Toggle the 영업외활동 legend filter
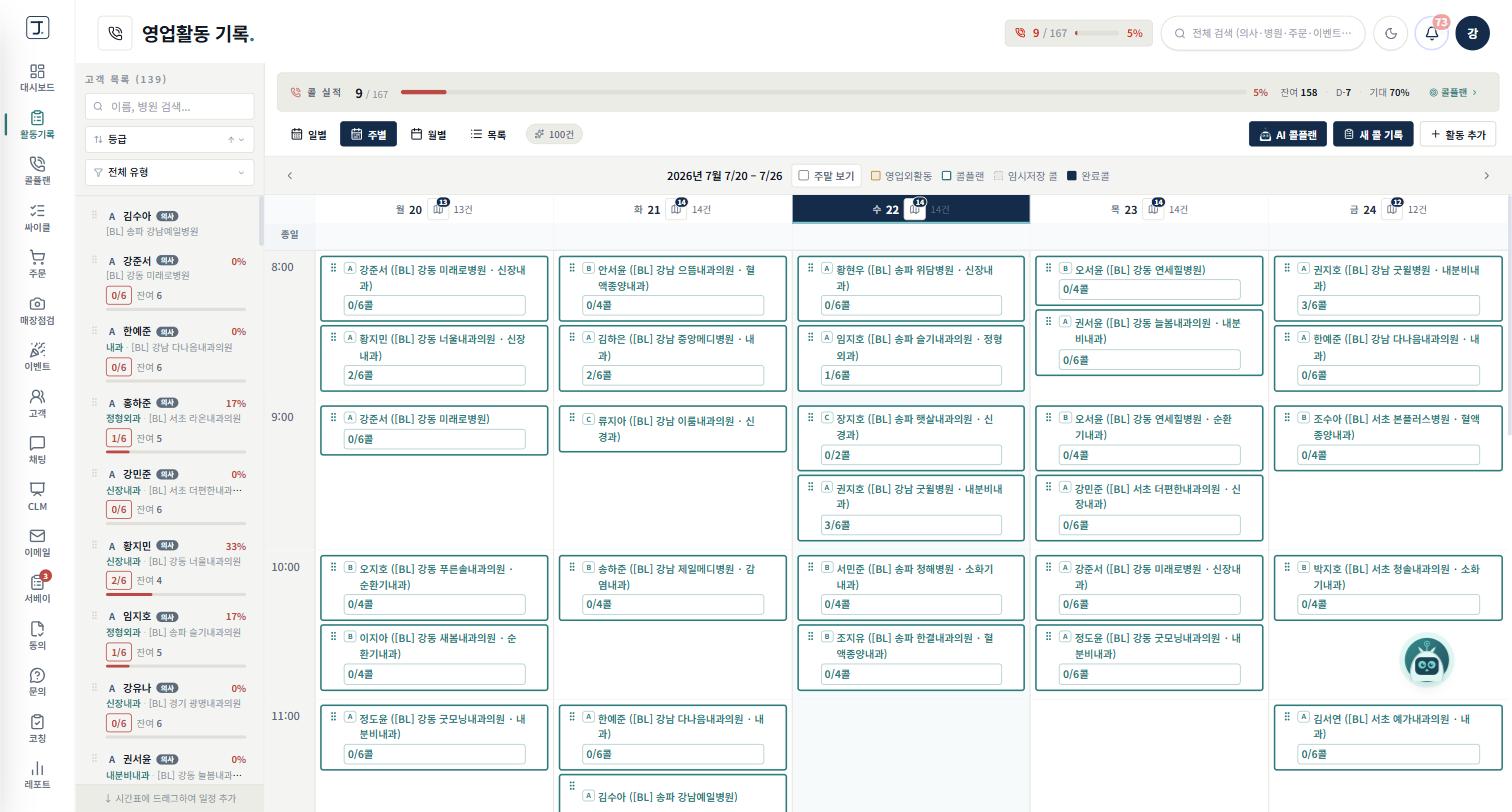 pos(901,176)
